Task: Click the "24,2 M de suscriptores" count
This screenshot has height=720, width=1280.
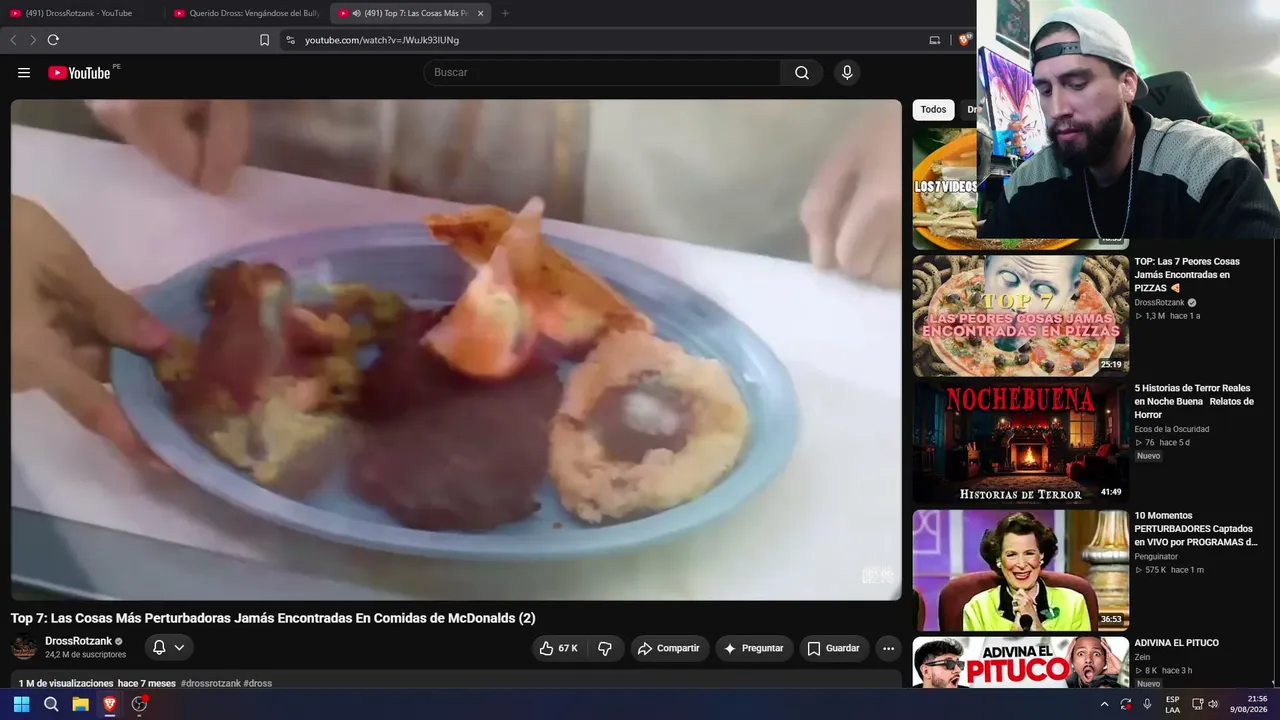Action: [85, 655]
